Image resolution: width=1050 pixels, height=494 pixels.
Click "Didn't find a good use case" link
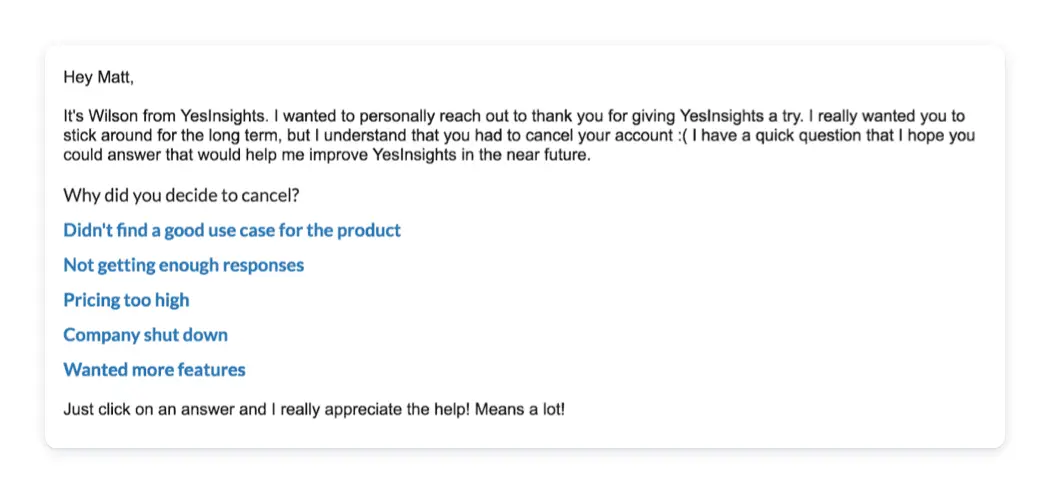click(231, 231)
